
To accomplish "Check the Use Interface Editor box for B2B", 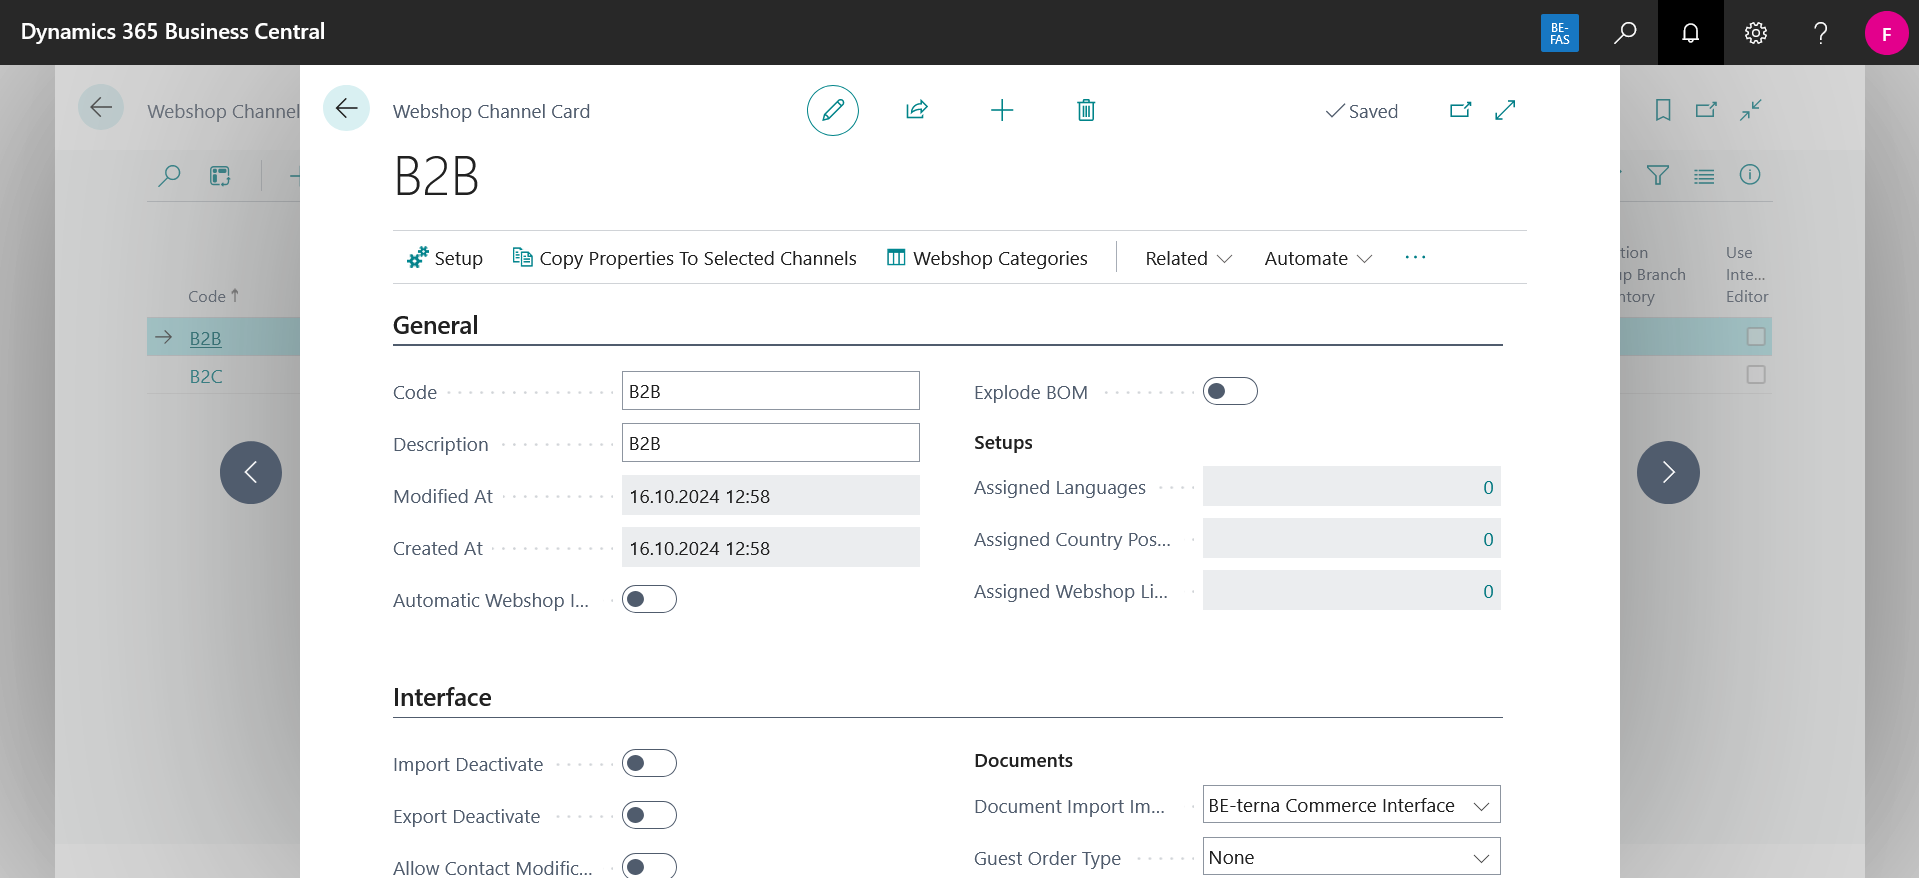I will pyautogui.click(x=1756, y=337).
